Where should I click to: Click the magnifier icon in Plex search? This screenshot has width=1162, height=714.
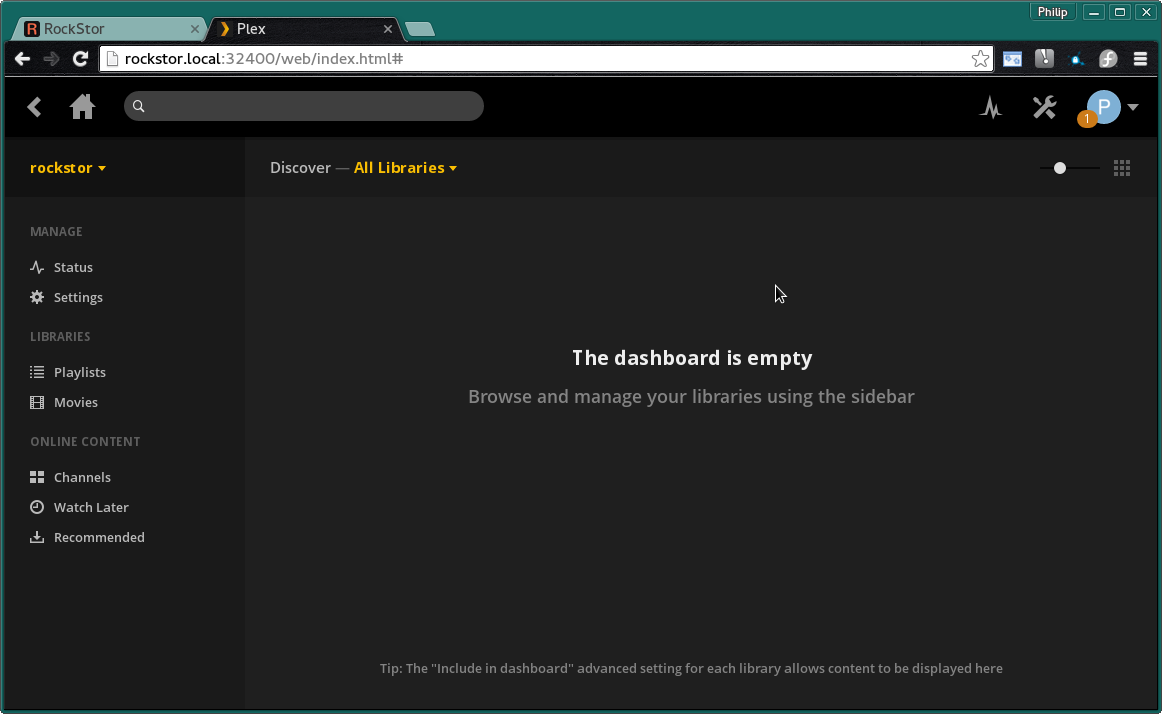[x=139, y=107]
